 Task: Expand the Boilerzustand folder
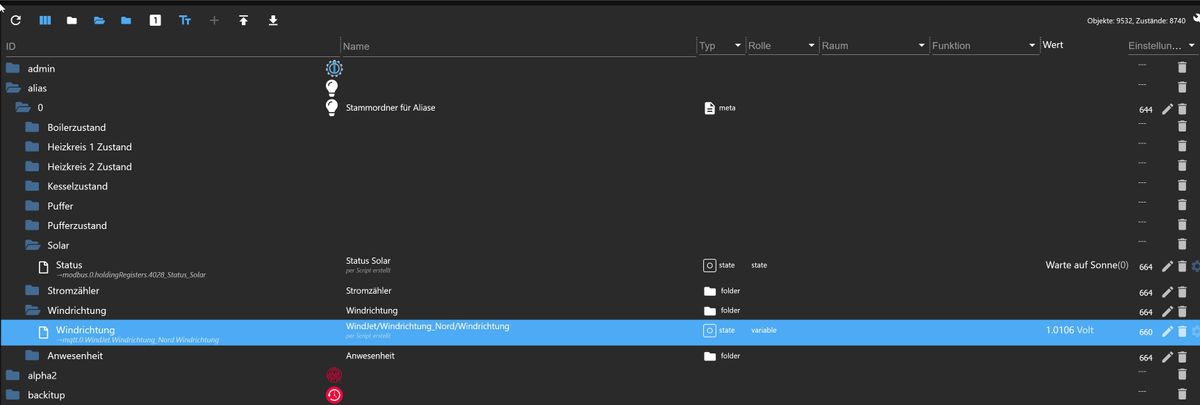pos(33,127)
